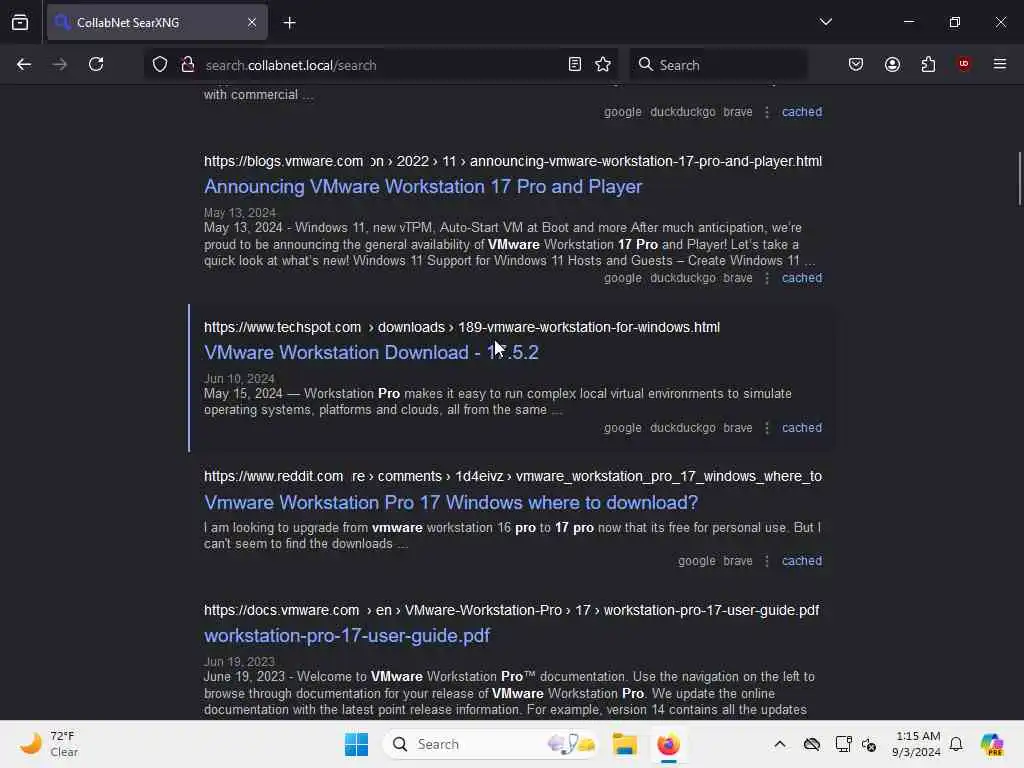The image size is (1024, 768).
Task: Click the page vertical scrollbar thumb
Action: (x=1019, y=178)
